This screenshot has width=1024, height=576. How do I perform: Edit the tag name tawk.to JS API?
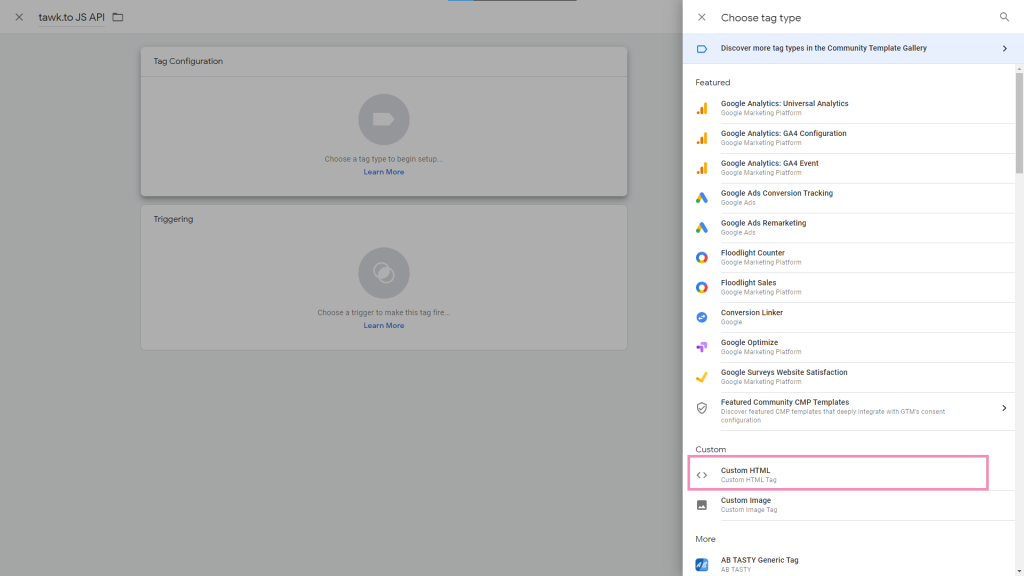coord(71,17)
